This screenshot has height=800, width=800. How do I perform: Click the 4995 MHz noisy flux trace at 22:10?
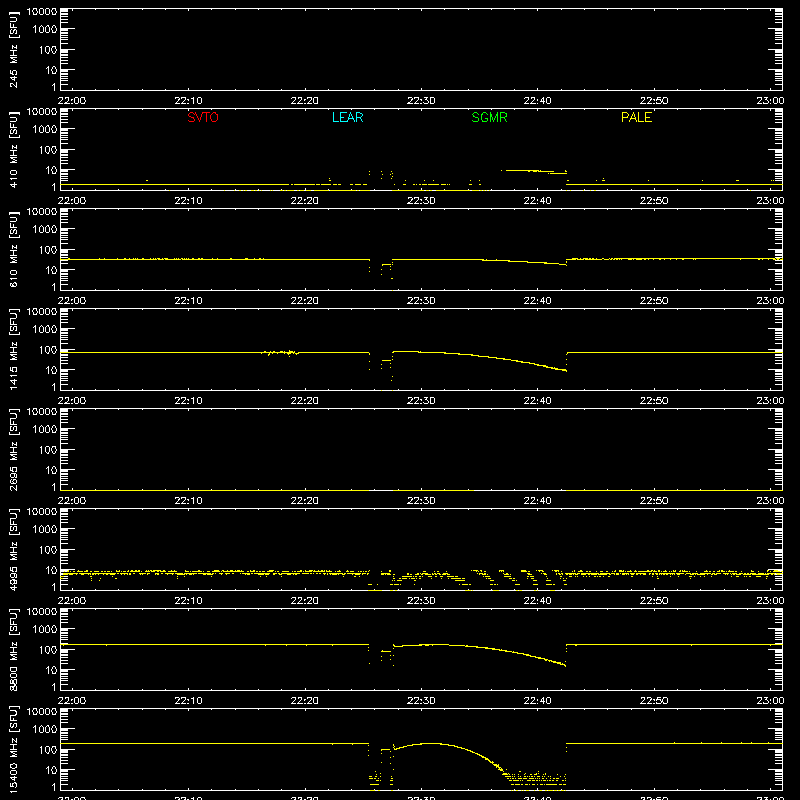point(188,573)
